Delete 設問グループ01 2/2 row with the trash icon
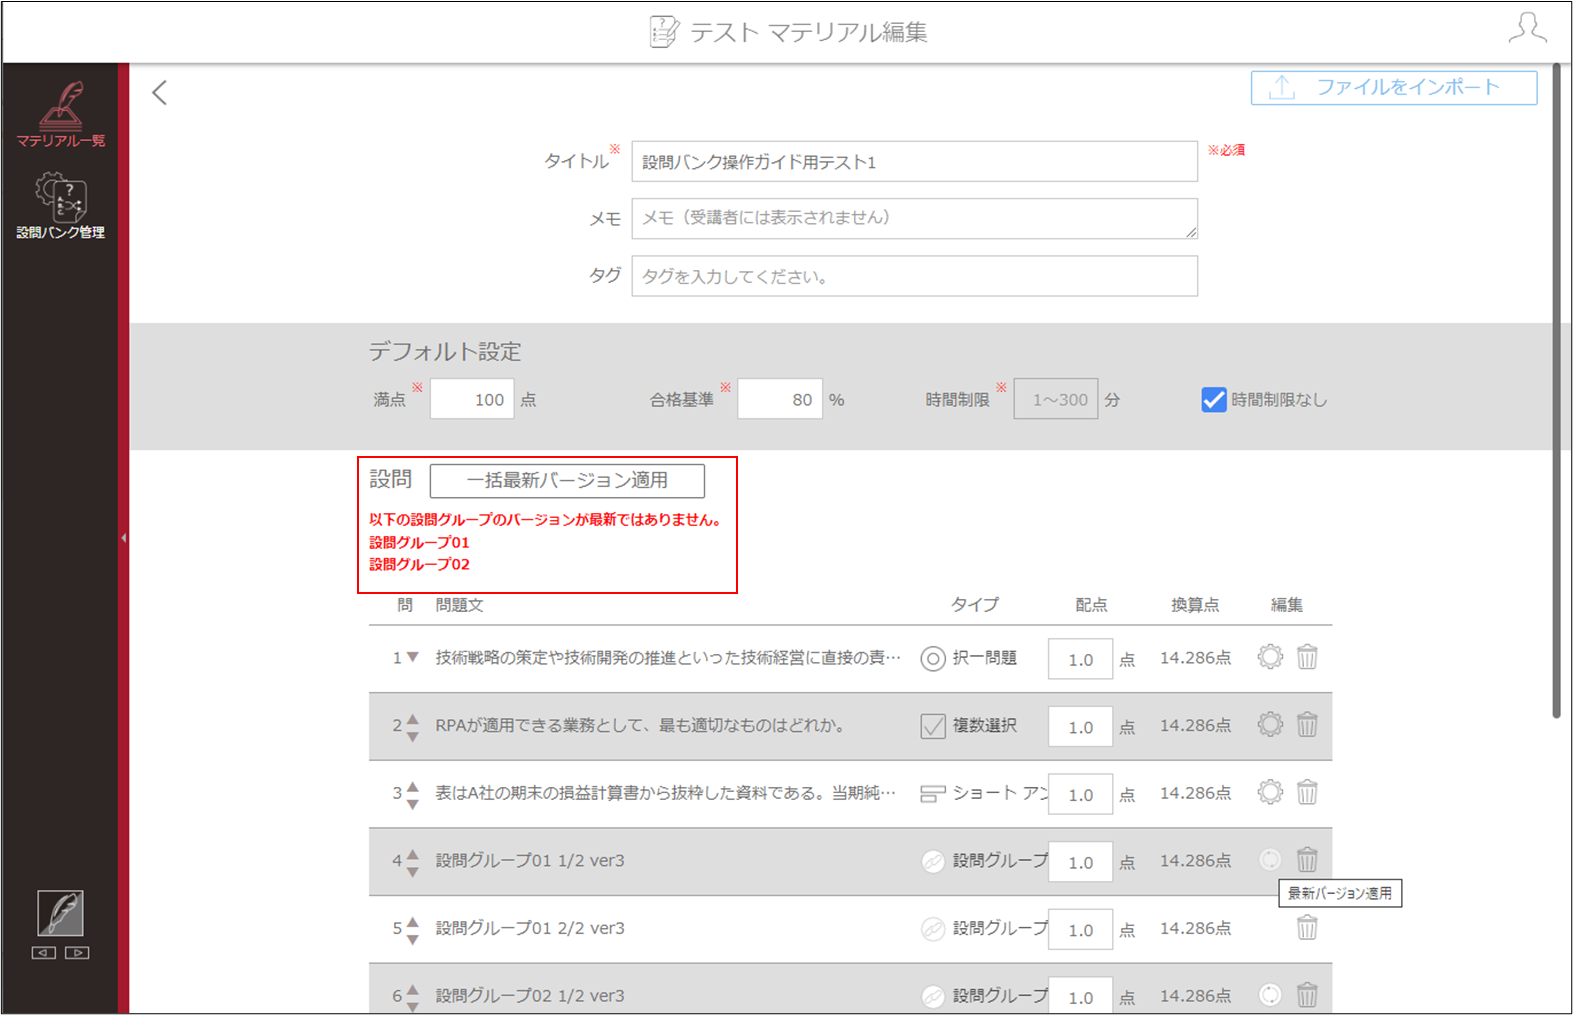 coord(1307,927)
